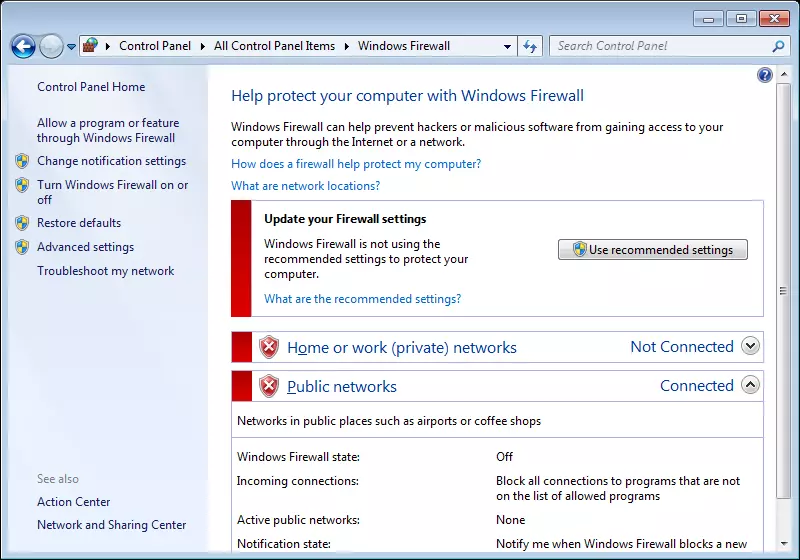Open Change notification settings
Viewport: 800px width, 560px height.
point(111,161)
